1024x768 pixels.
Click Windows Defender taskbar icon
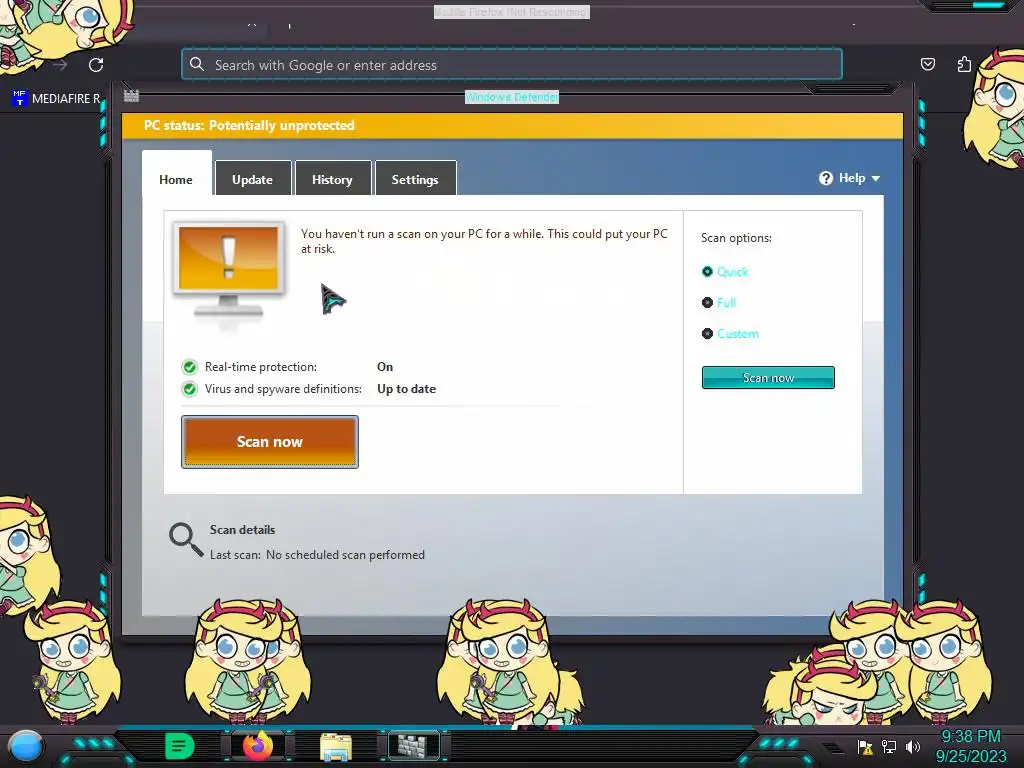[x=413, y=746]
